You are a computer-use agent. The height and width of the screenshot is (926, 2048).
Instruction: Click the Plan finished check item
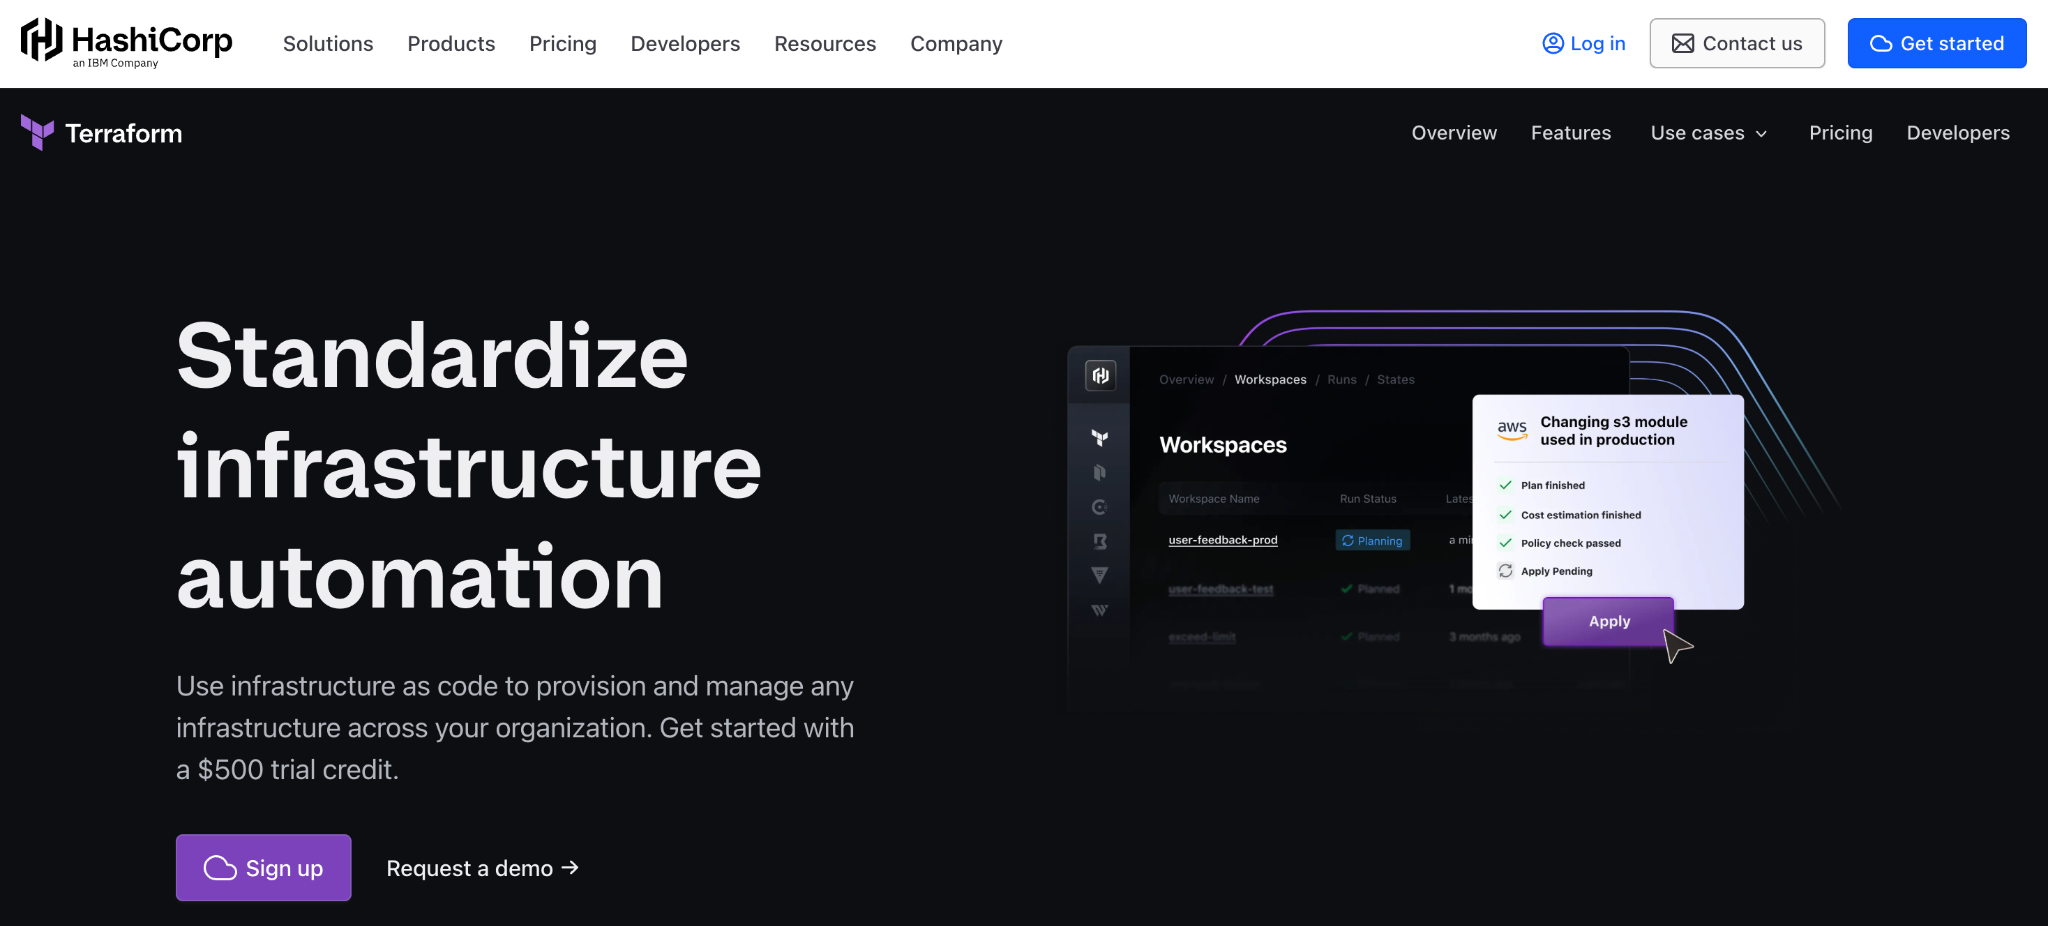(x=1542, y=485)
